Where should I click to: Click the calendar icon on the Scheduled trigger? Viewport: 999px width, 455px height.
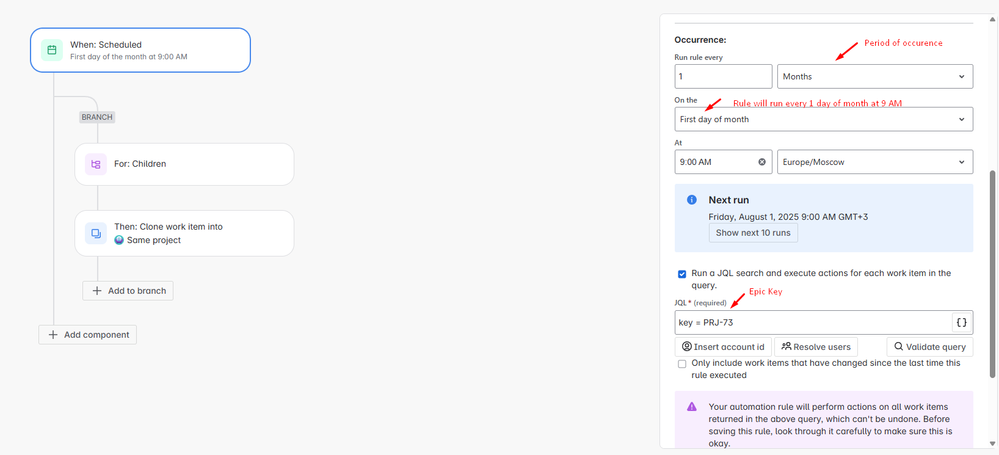pyautogui.click(x=52, y=50)
